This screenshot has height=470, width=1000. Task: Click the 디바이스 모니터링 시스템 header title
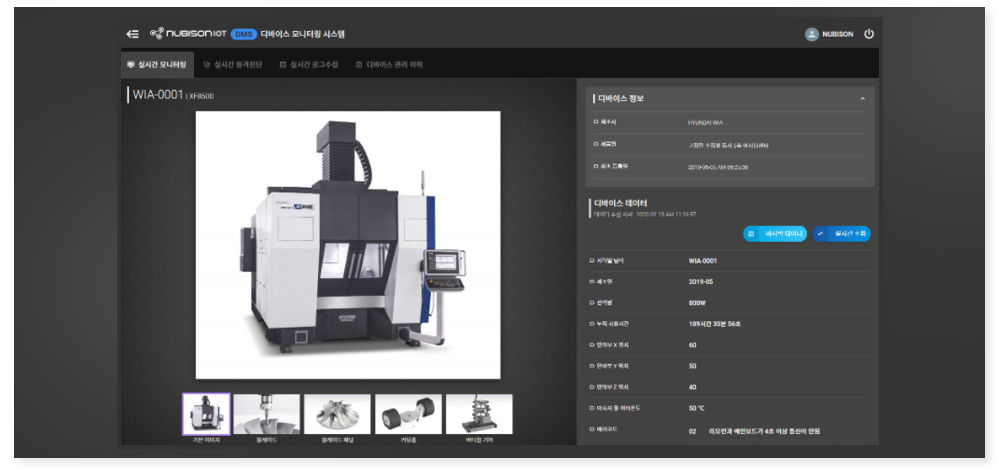pos(303,34)
